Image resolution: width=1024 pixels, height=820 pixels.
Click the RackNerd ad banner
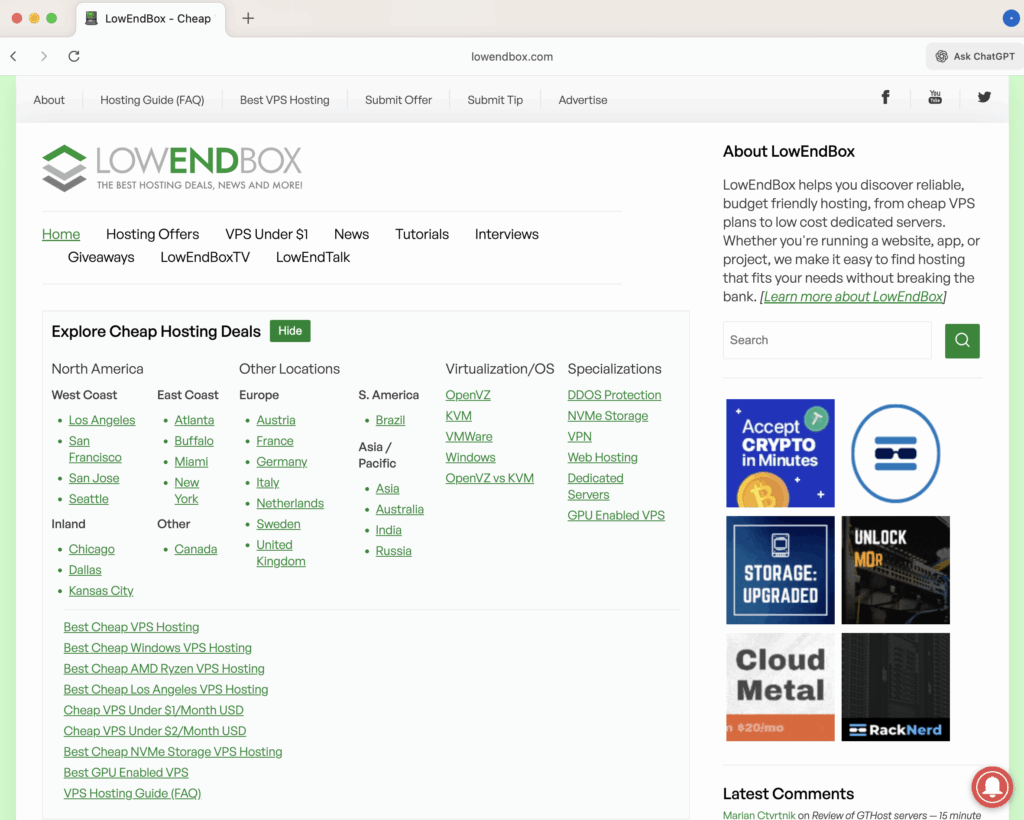click(895, 687)
